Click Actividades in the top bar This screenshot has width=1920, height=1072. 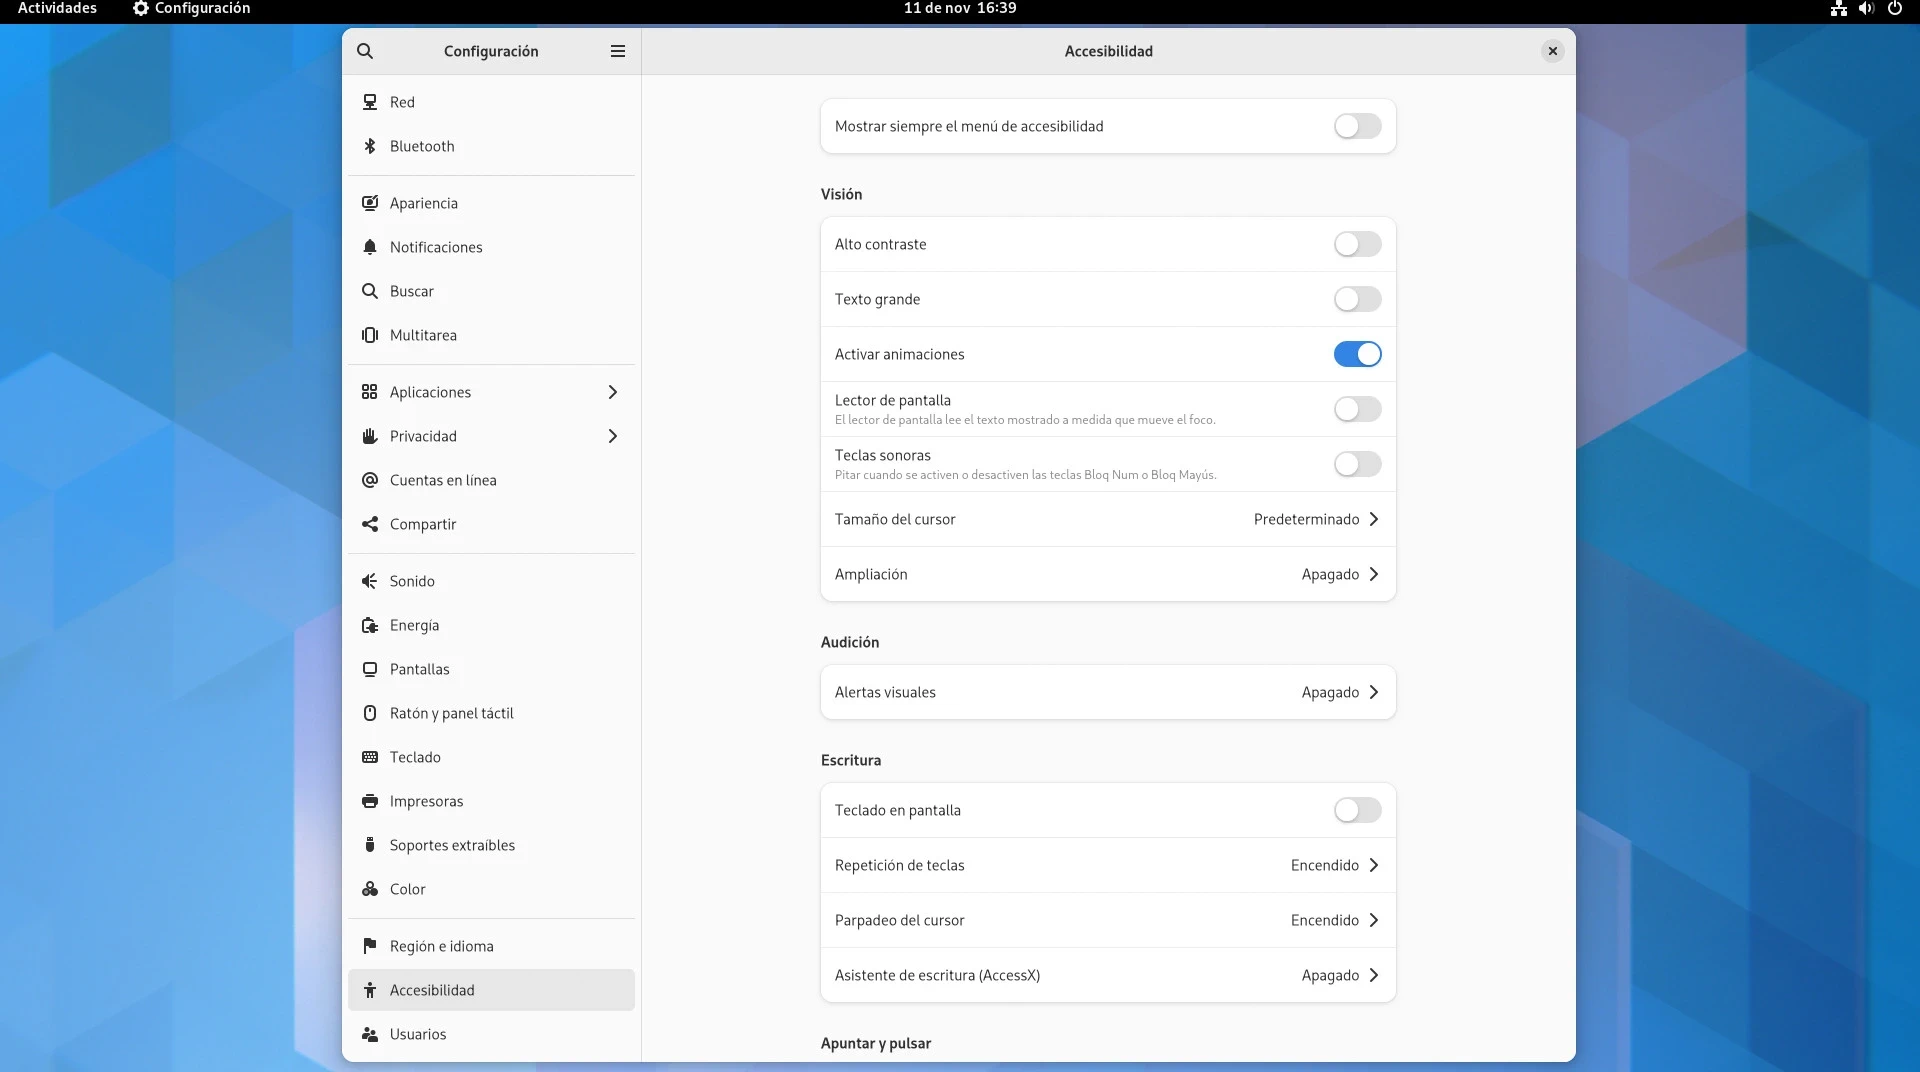pos(57,8)
